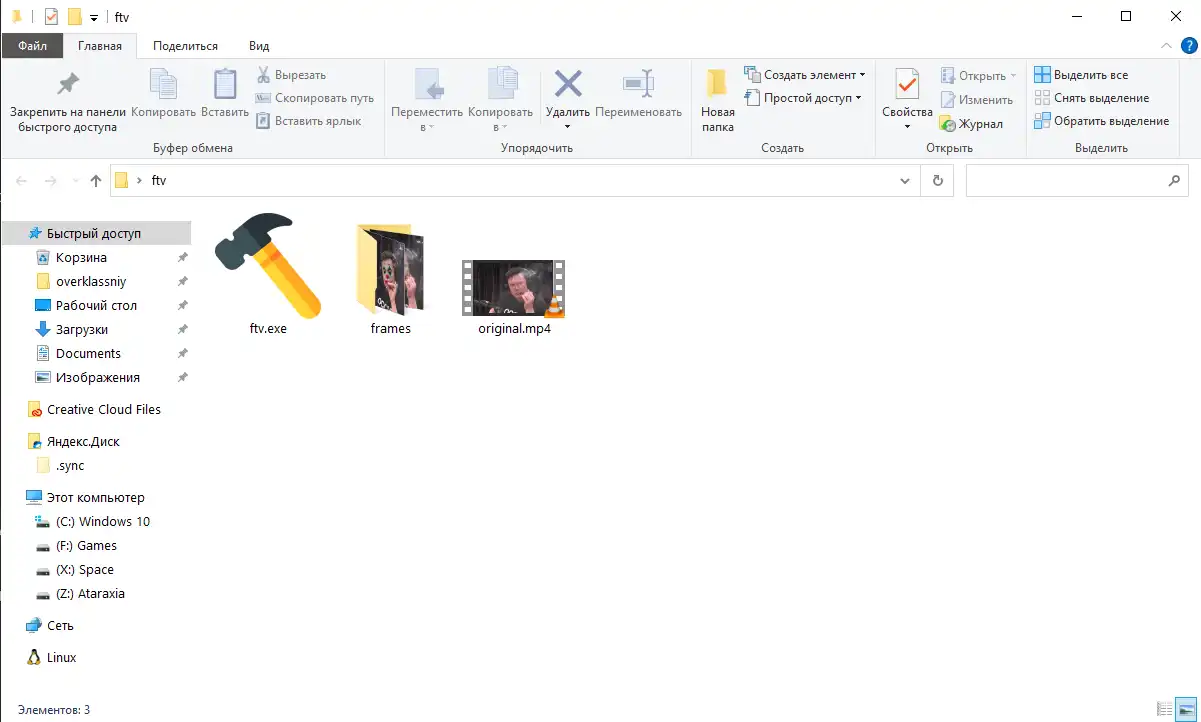Click the Изменить ribbon command
Image resolution: width=1201 pixels, height=722 pixels.
coord(976,100)
